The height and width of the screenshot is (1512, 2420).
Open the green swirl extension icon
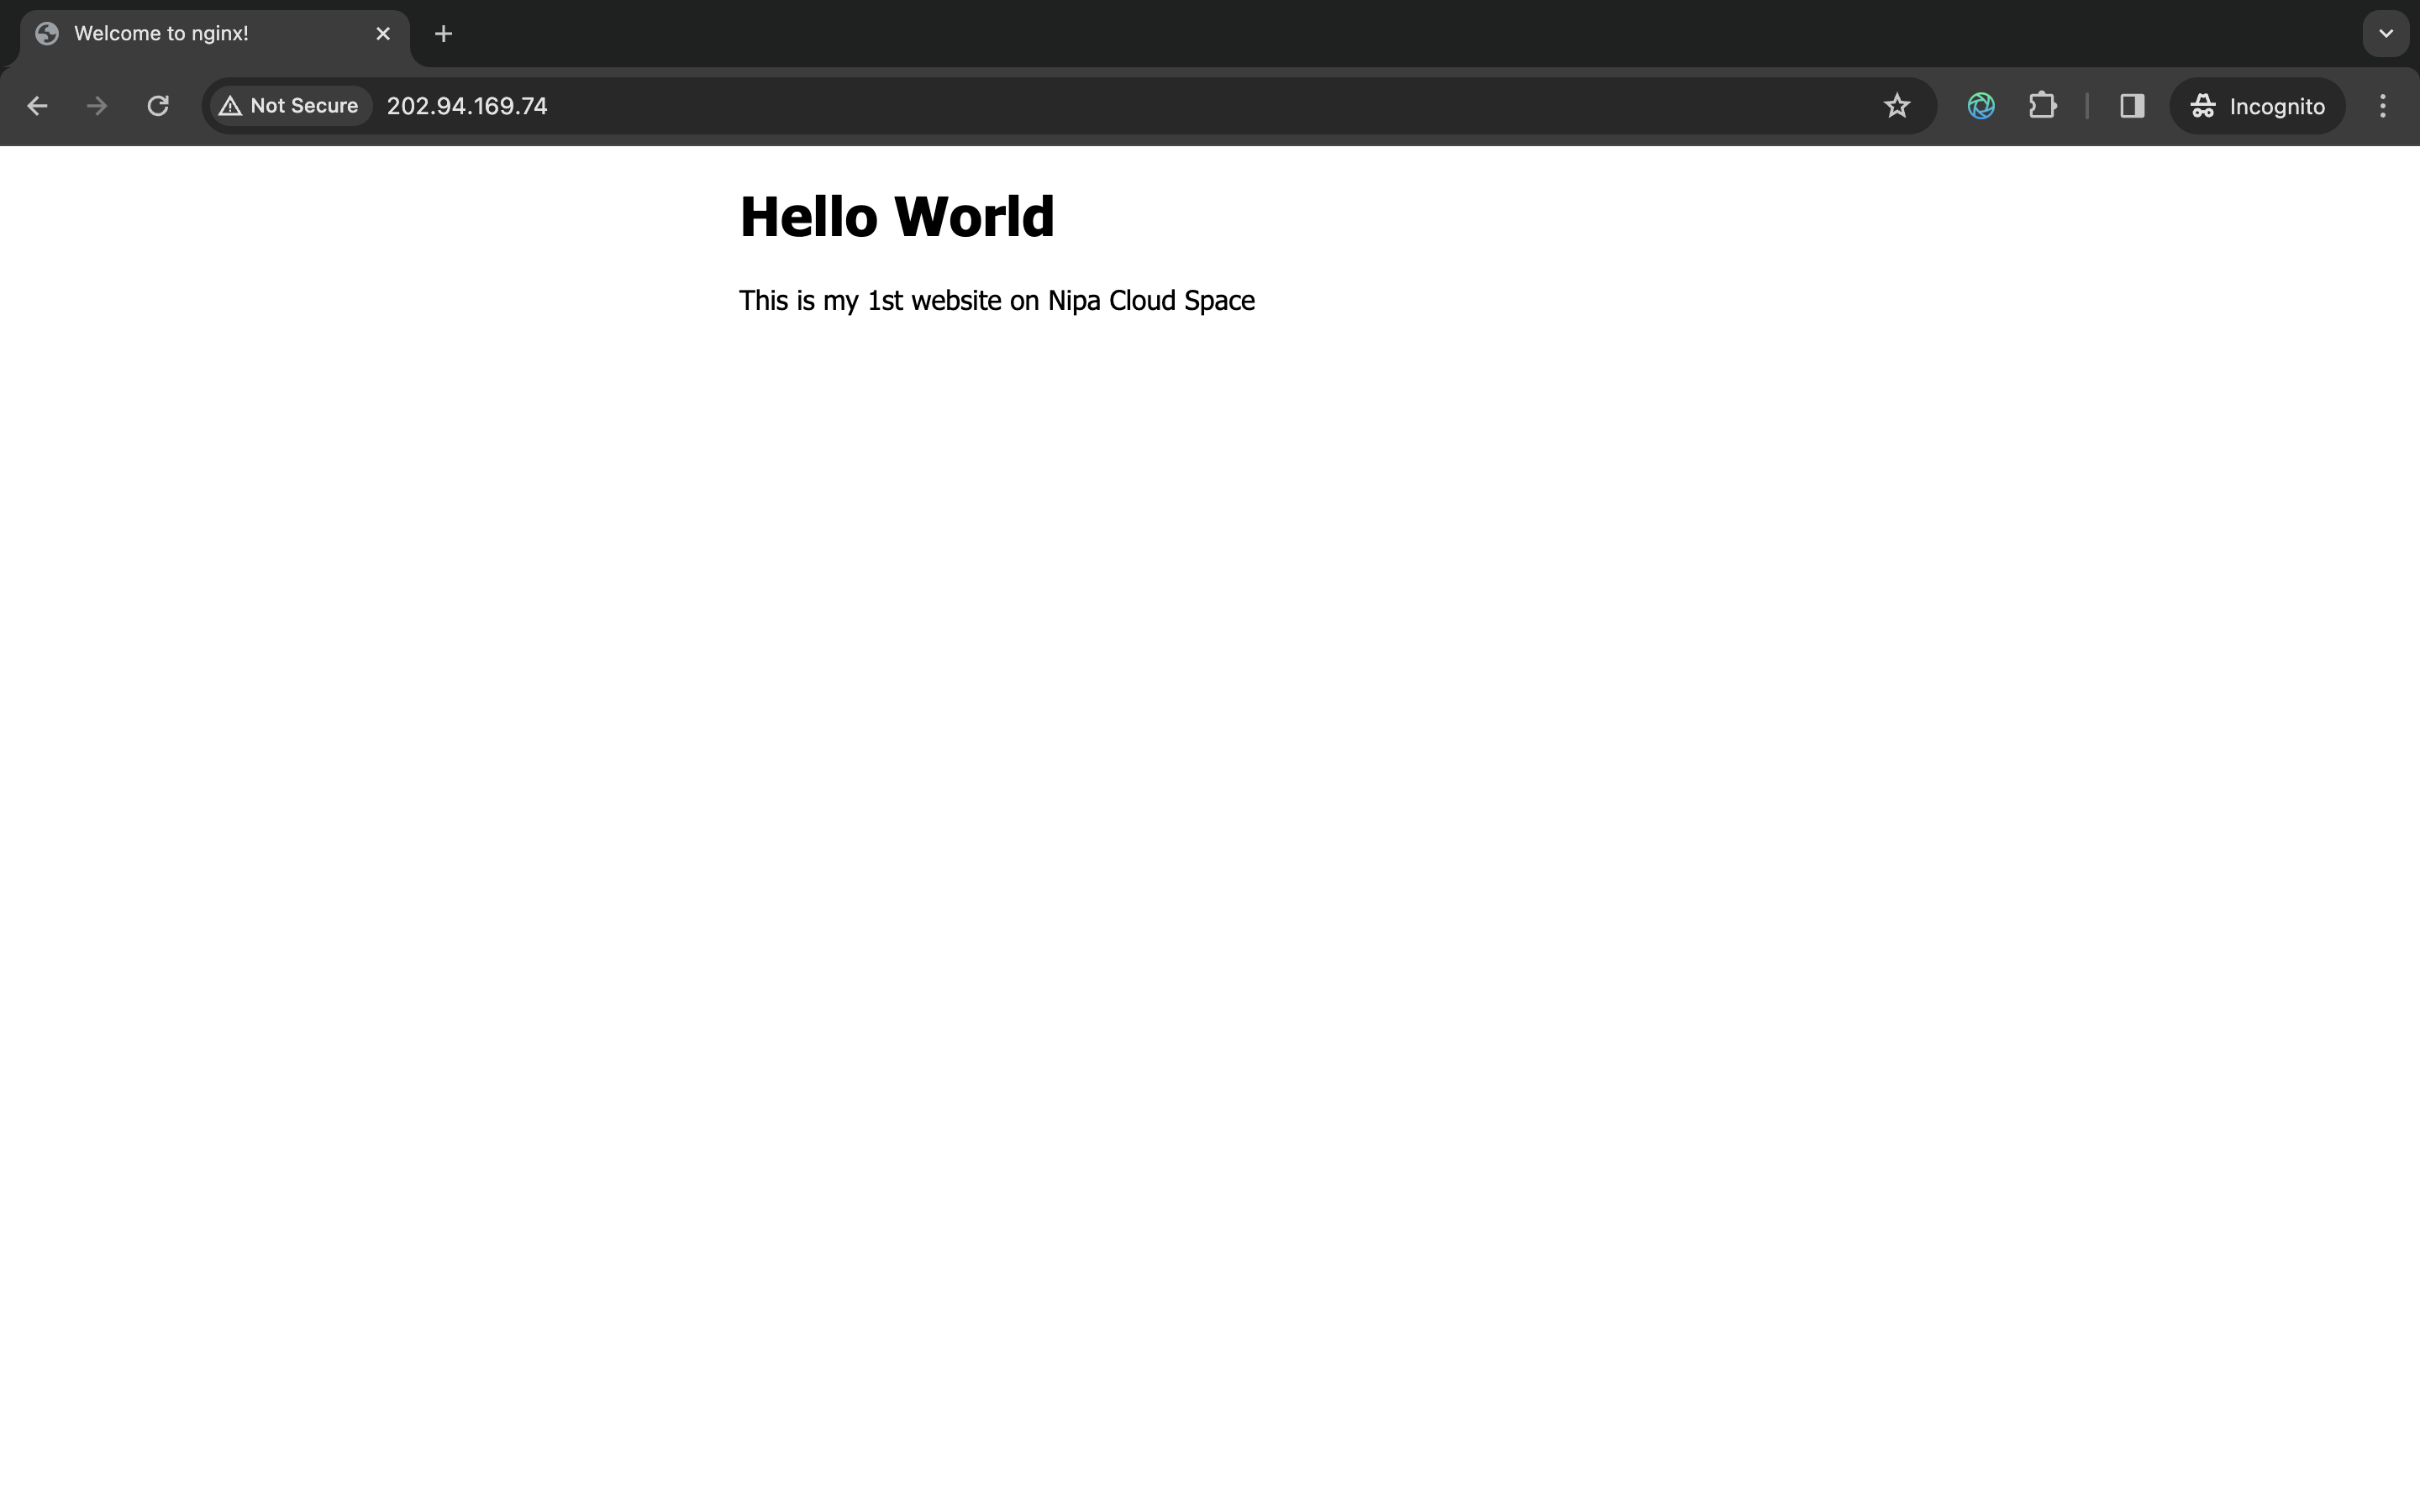(x=1981, y=106)
